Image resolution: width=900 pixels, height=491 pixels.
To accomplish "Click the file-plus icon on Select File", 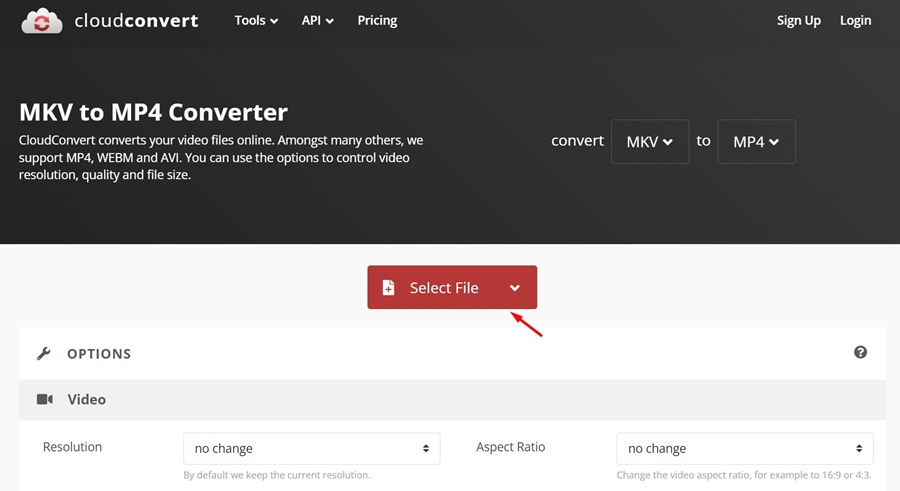I will [389, 287].
